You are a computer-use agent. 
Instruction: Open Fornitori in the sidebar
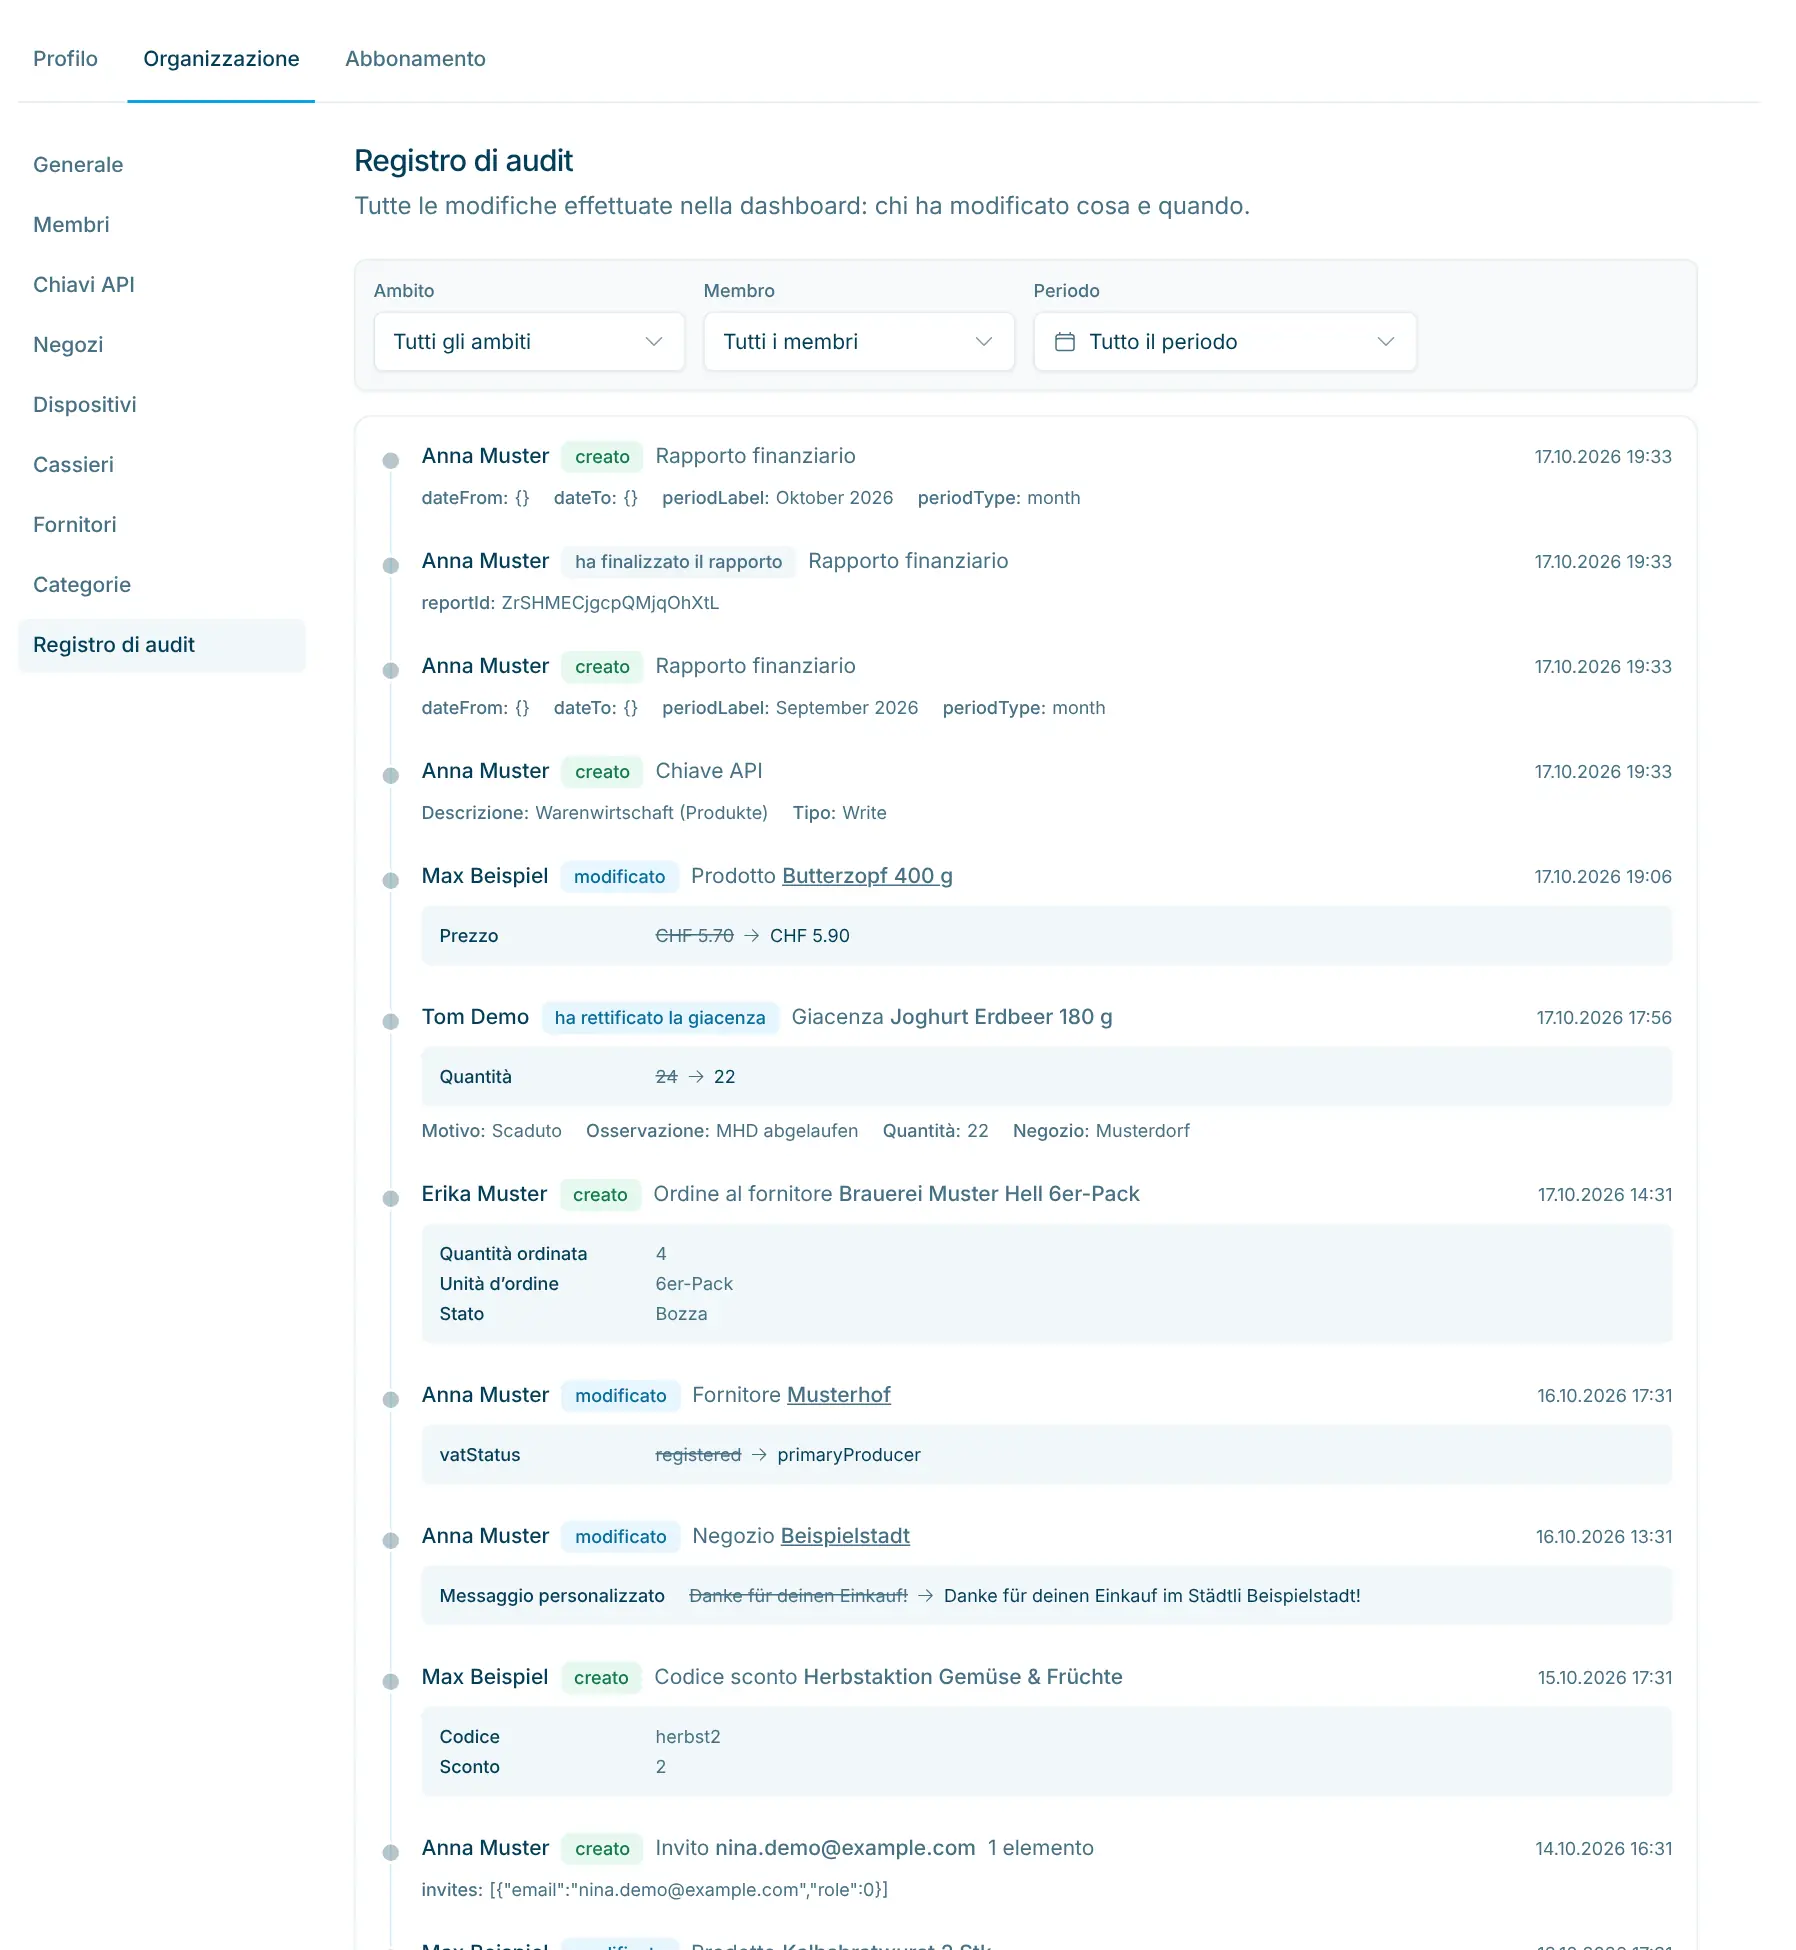click(75, 525)
